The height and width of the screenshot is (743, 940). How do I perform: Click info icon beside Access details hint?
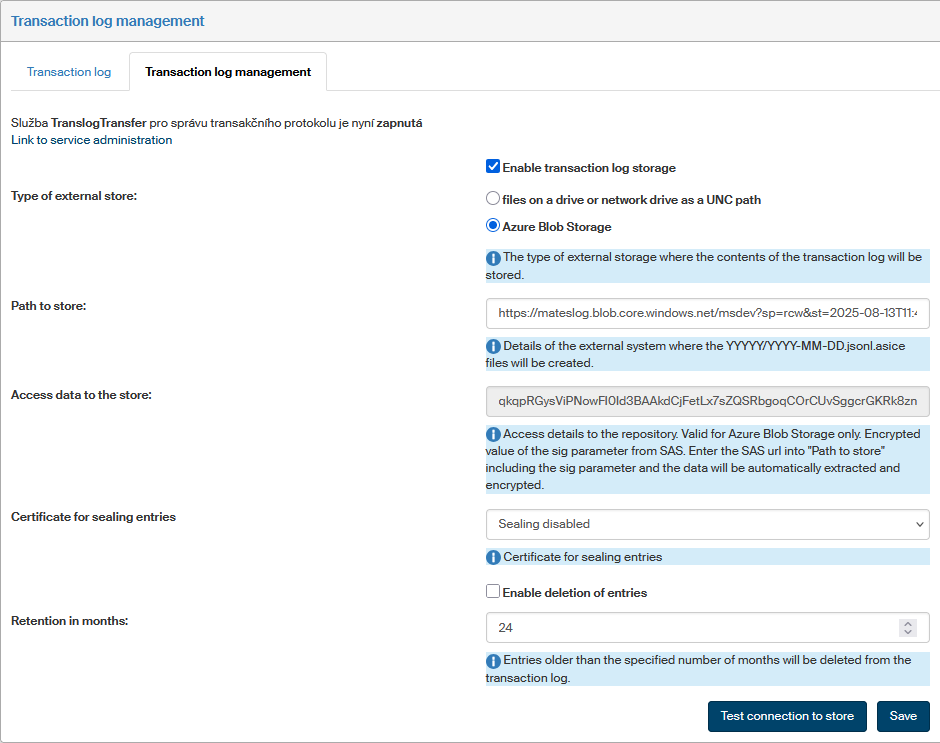493,435
